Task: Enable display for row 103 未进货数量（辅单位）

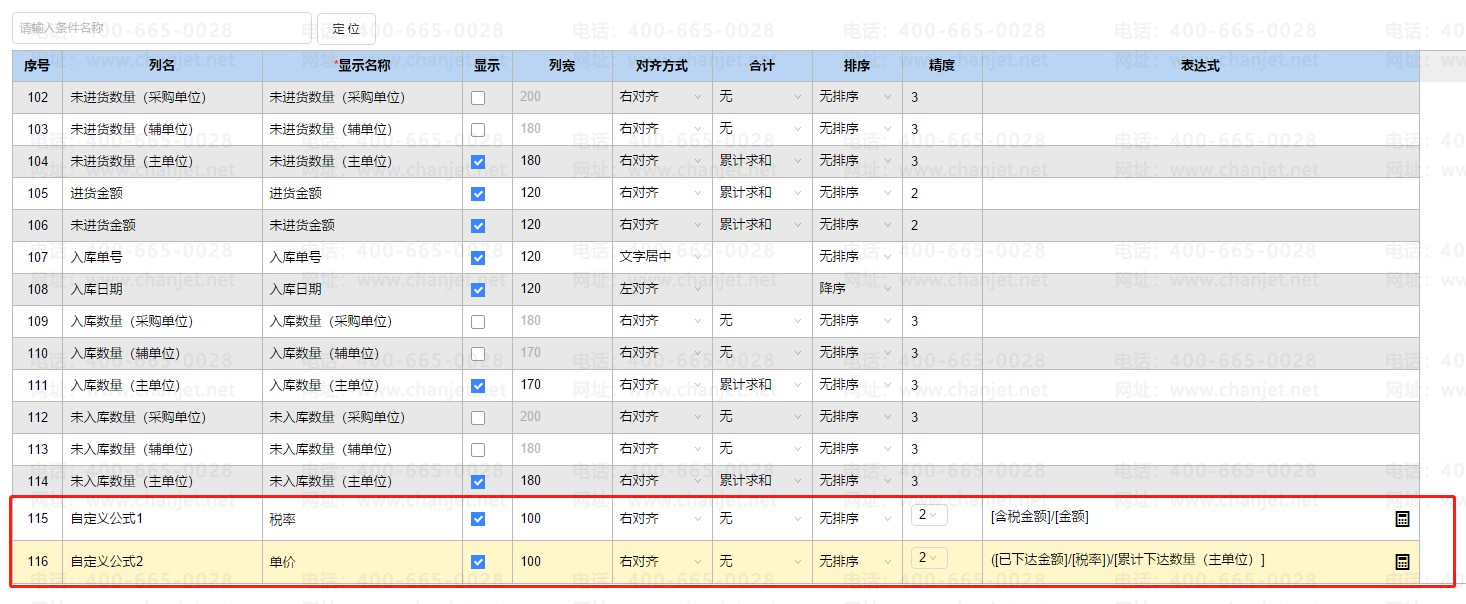Action: point(478,130)
